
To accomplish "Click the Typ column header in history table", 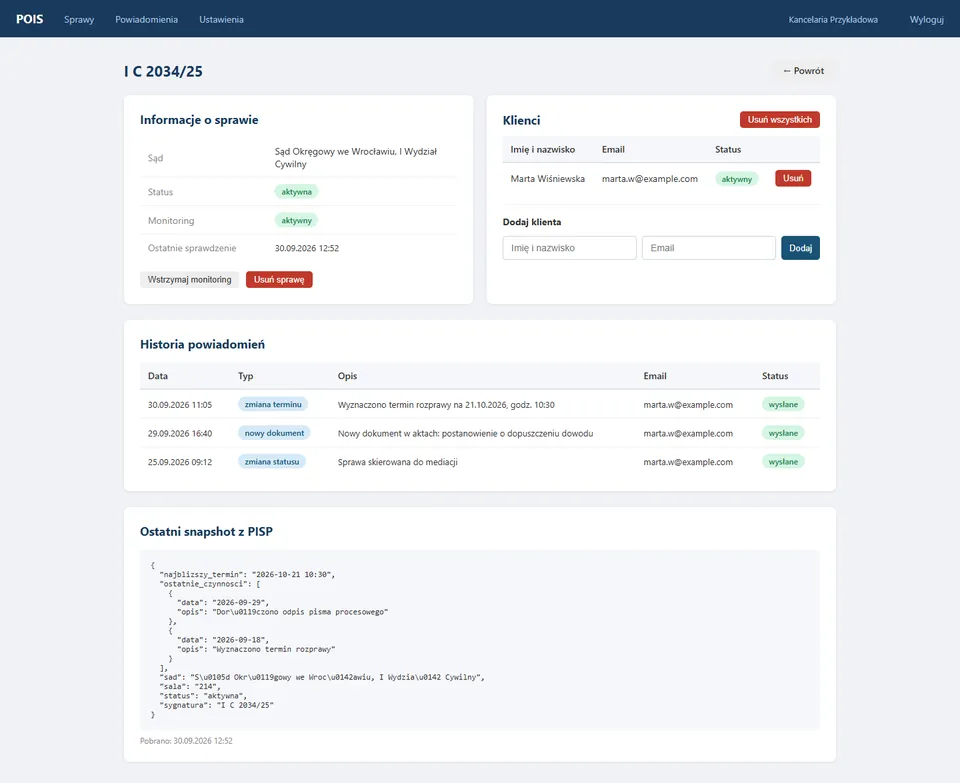I will click(x=246, y=376).
